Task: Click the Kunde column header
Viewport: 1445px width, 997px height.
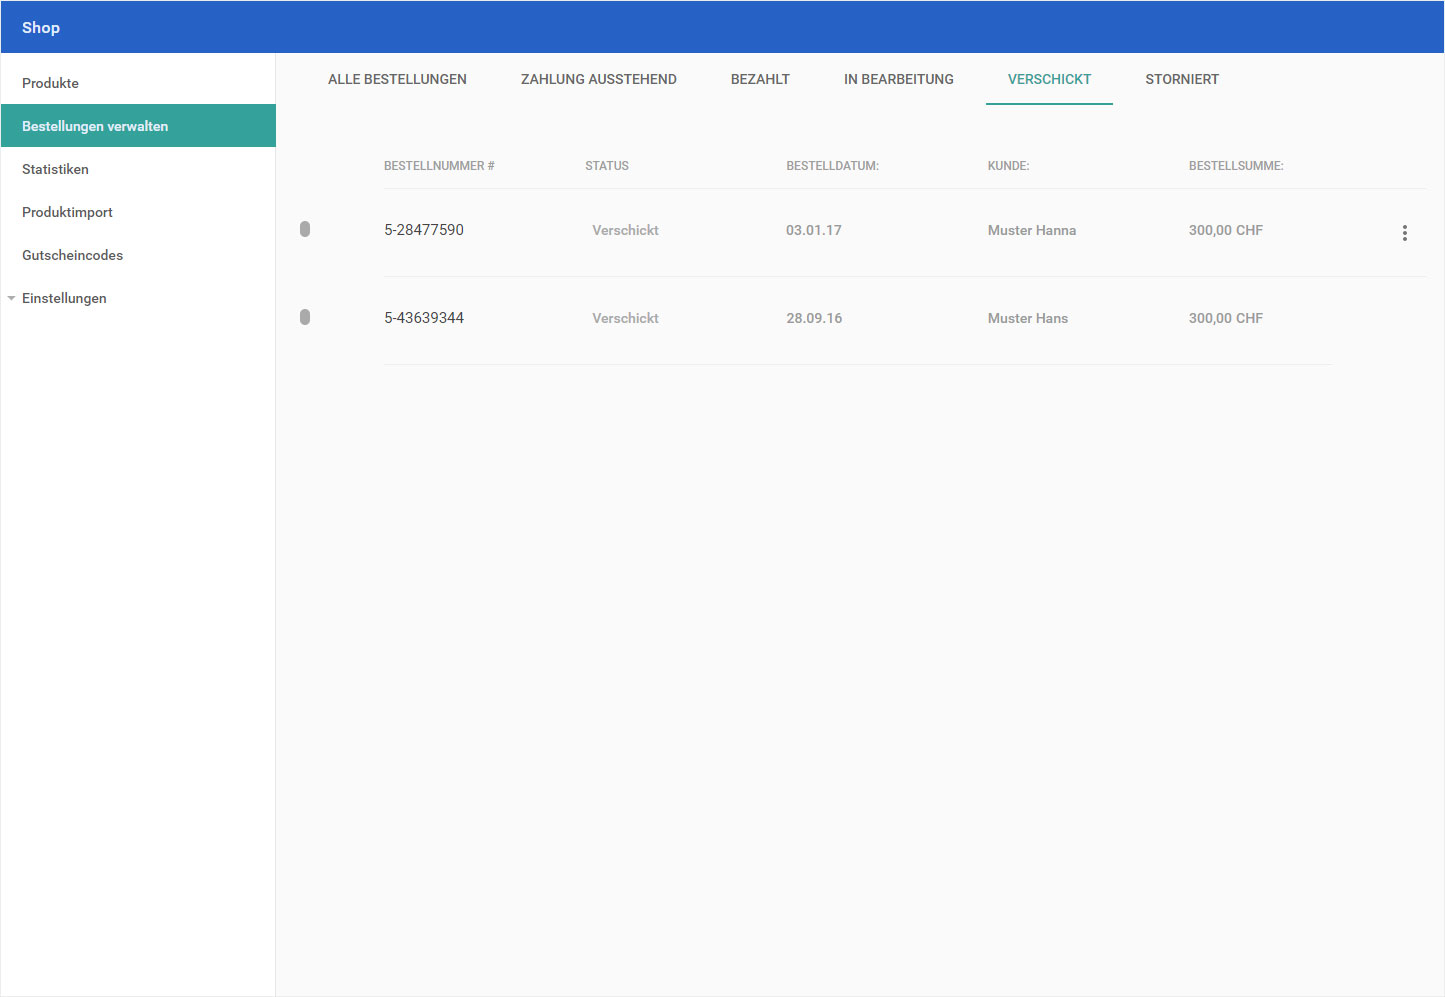Action: point(1008,166)
